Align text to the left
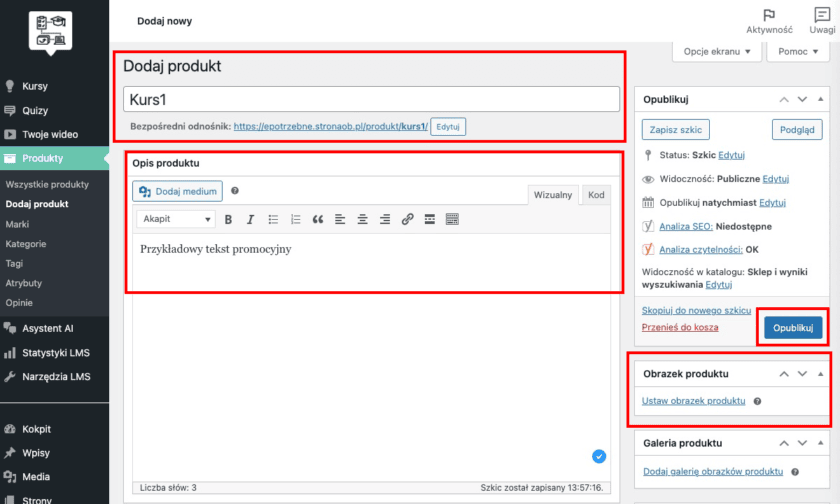840x504 pixels. click(340, 219)
